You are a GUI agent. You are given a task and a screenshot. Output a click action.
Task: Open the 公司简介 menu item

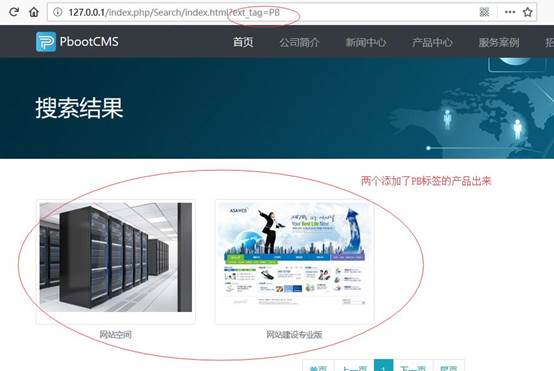300,42
